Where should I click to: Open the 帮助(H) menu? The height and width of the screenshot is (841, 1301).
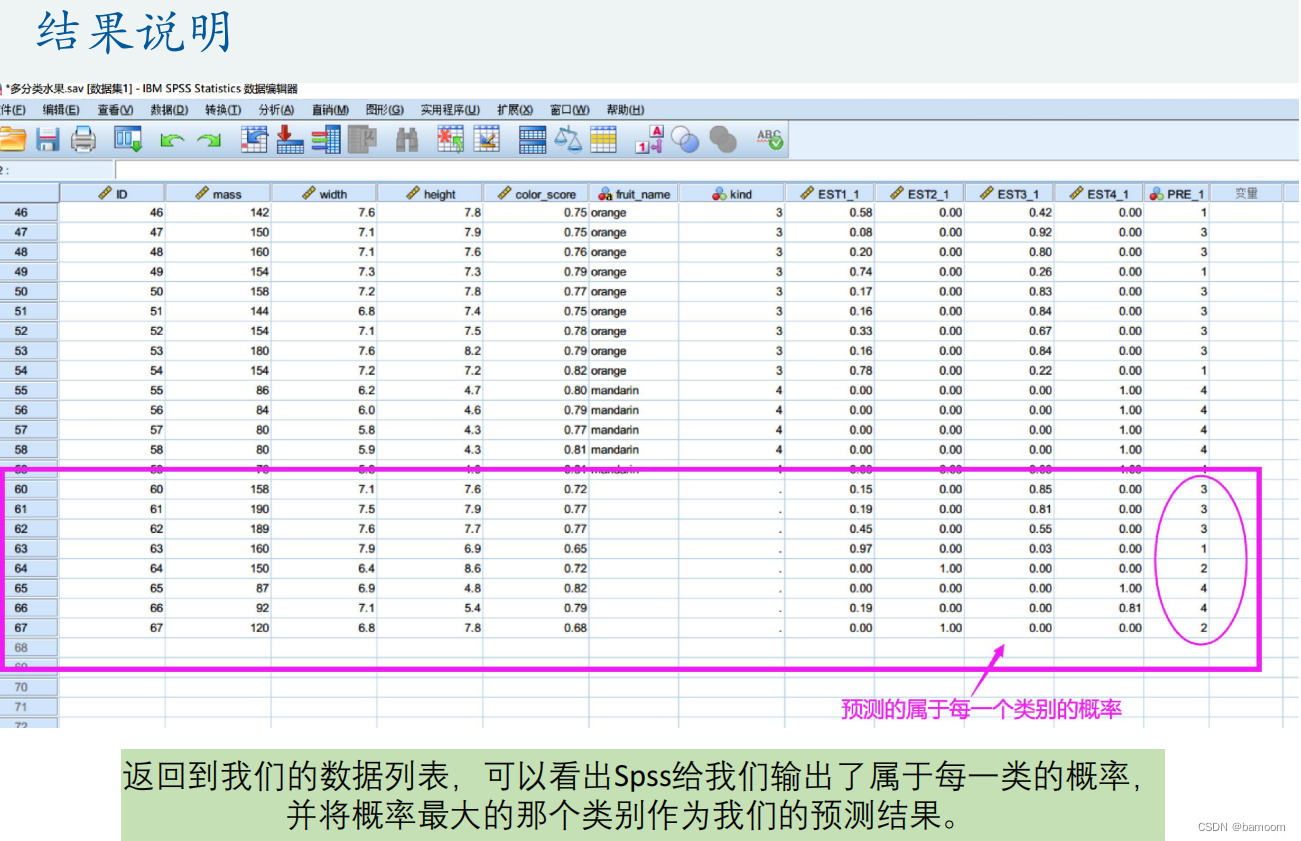[x=625, y=110]
